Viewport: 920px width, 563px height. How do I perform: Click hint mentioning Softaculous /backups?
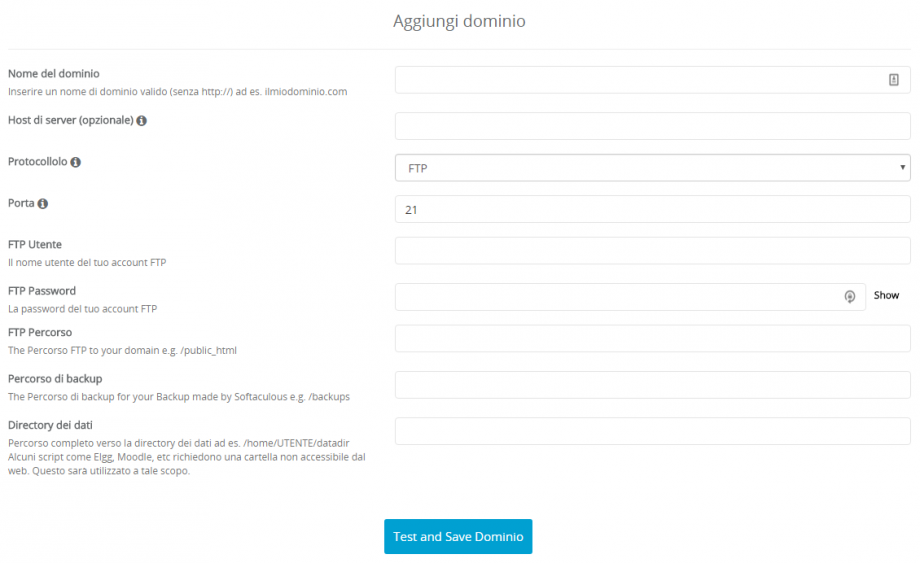click(x=179, y=397)
